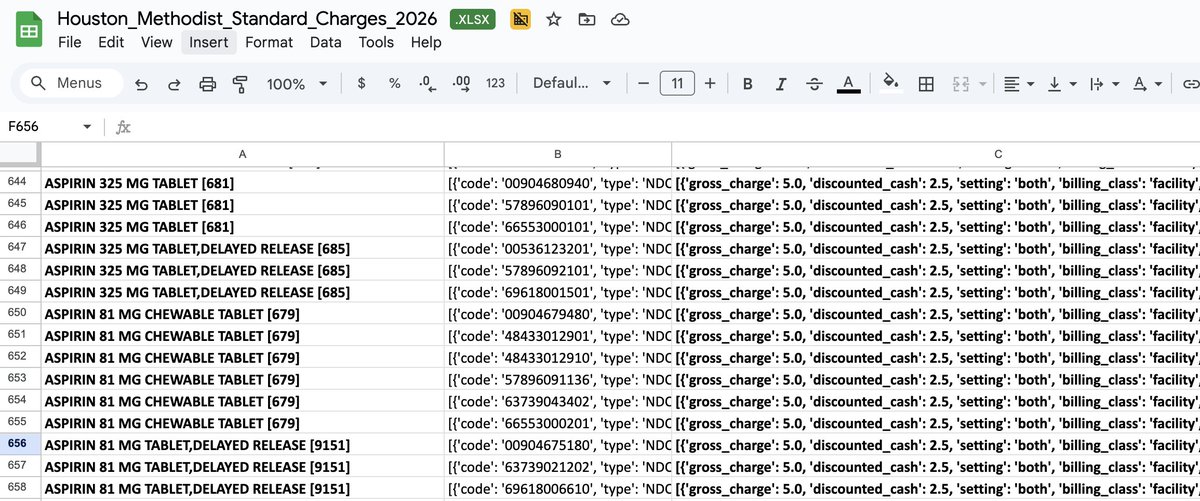Open horizontal align dropdown
The height and width of the screenshot is (501, 1200).
click(x=1019, y=84)
